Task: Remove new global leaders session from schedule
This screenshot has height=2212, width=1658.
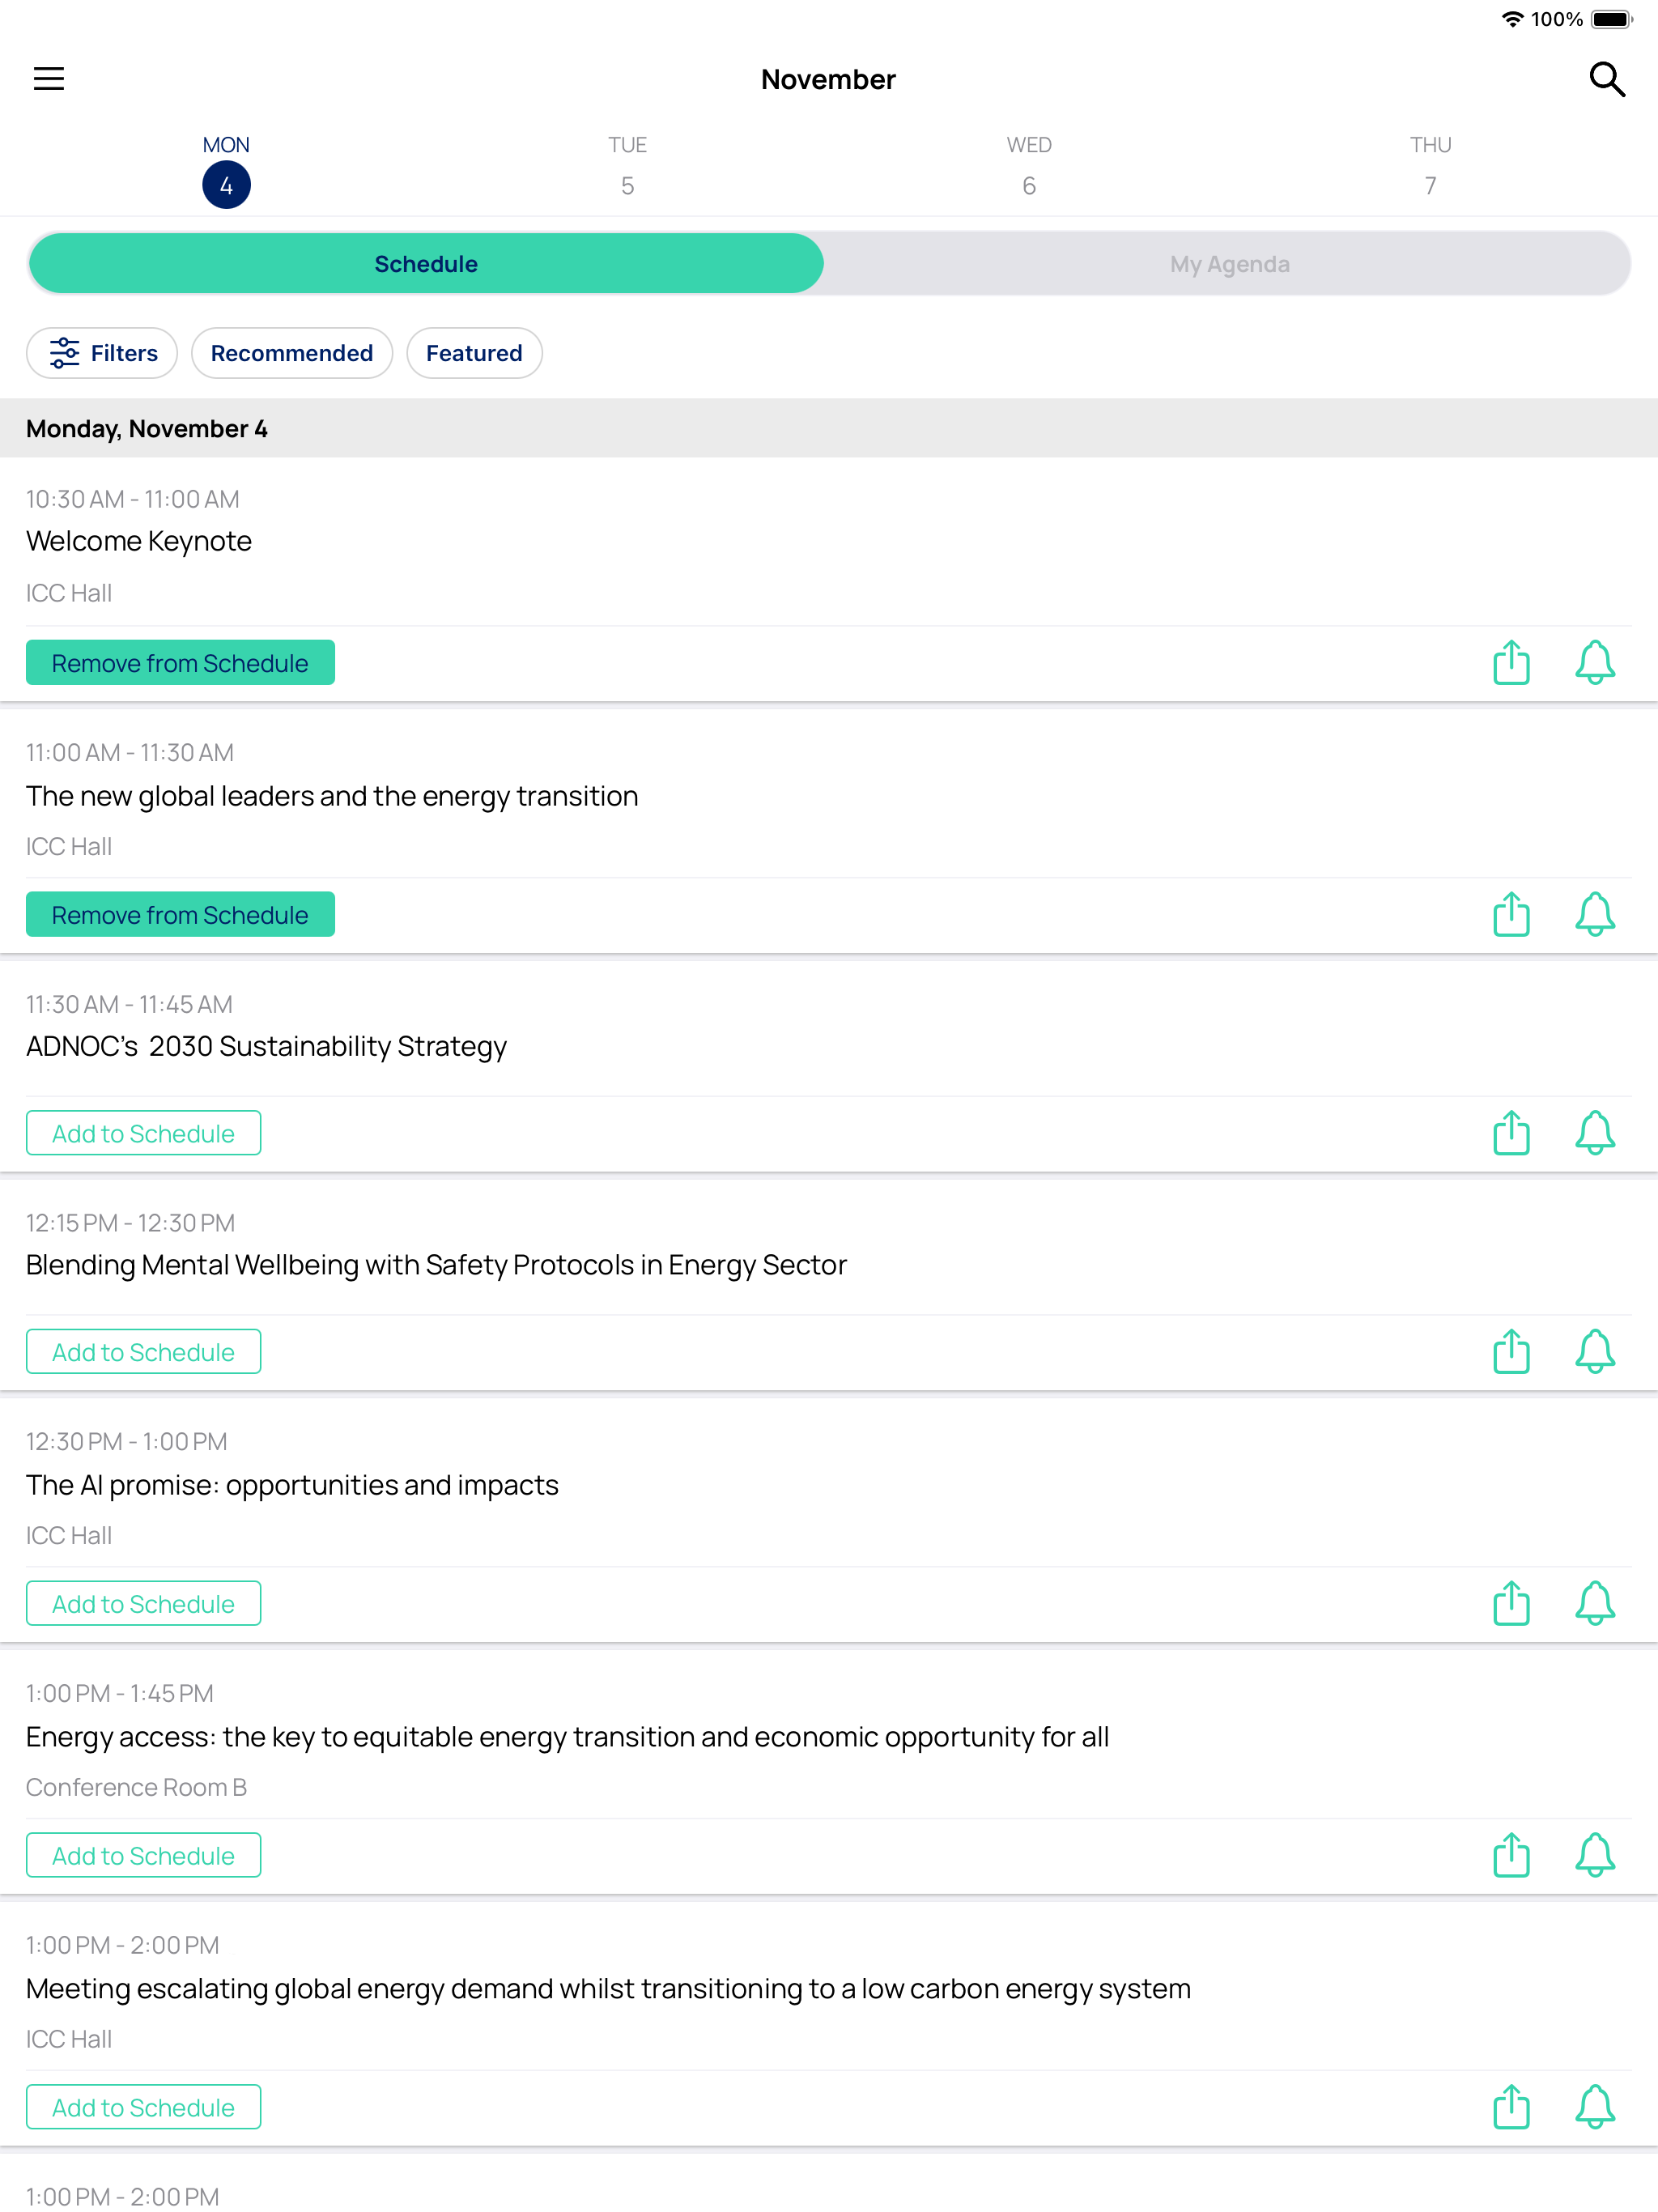Action: pyautogui.click(x=180, y=914)
